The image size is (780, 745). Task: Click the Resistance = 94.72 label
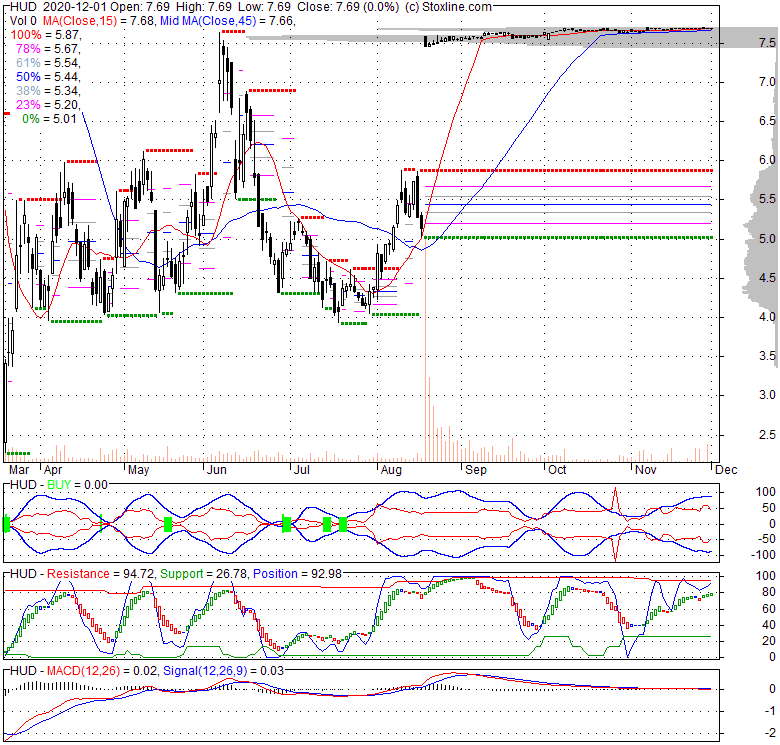click(100, 574)
